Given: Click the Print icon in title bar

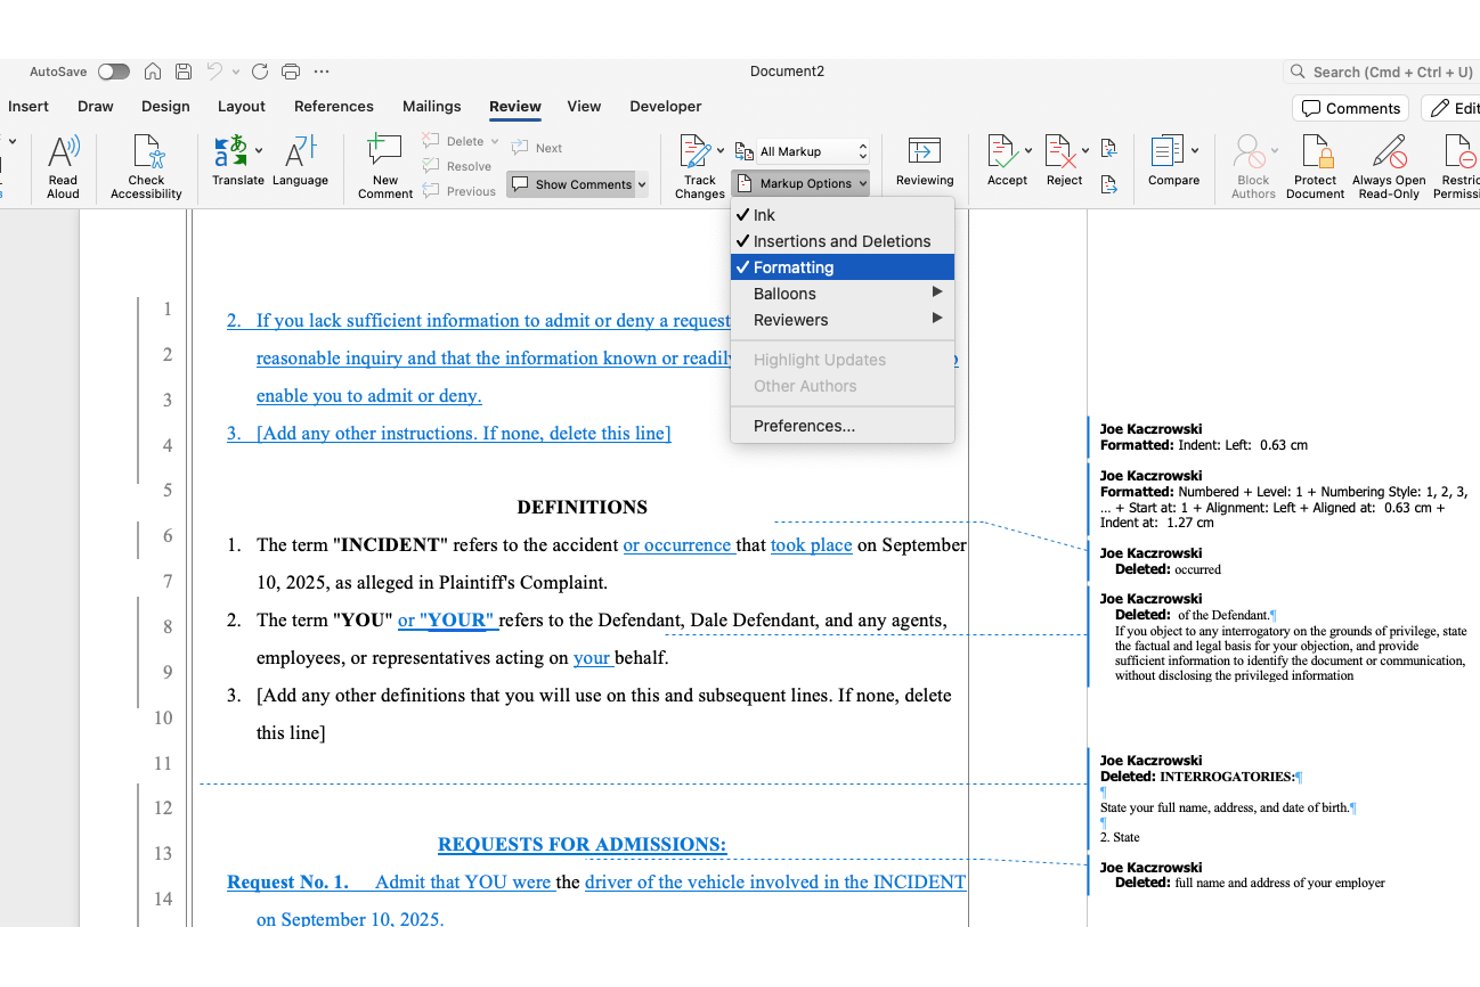Looking at the screenshot, I should click(291, 71).
